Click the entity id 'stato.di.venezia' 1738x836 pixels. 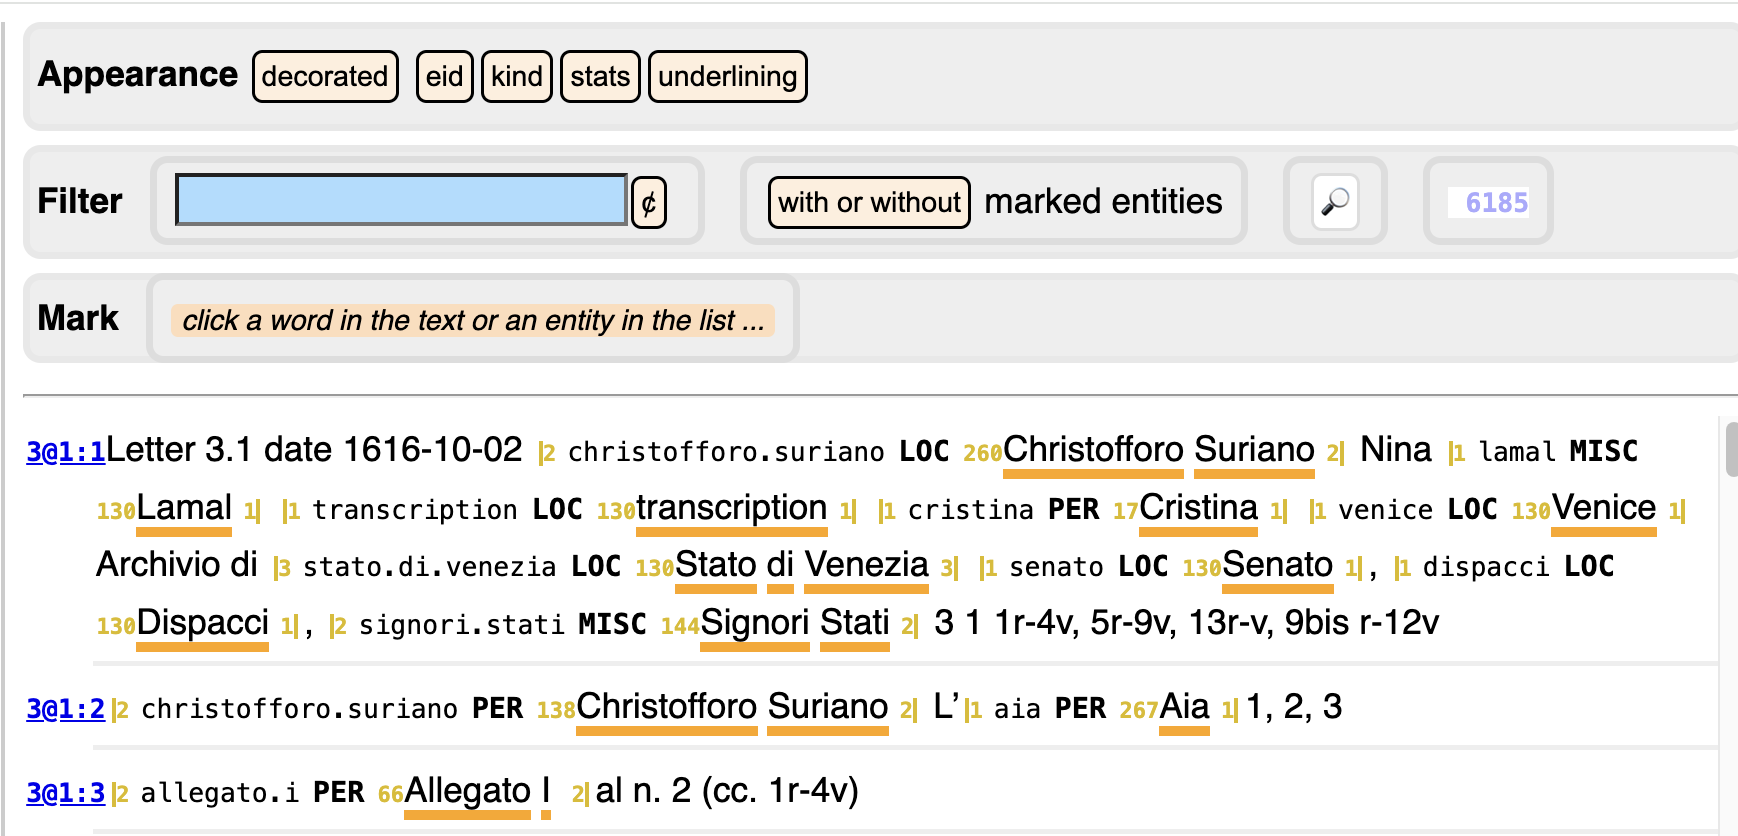[429, 568]
